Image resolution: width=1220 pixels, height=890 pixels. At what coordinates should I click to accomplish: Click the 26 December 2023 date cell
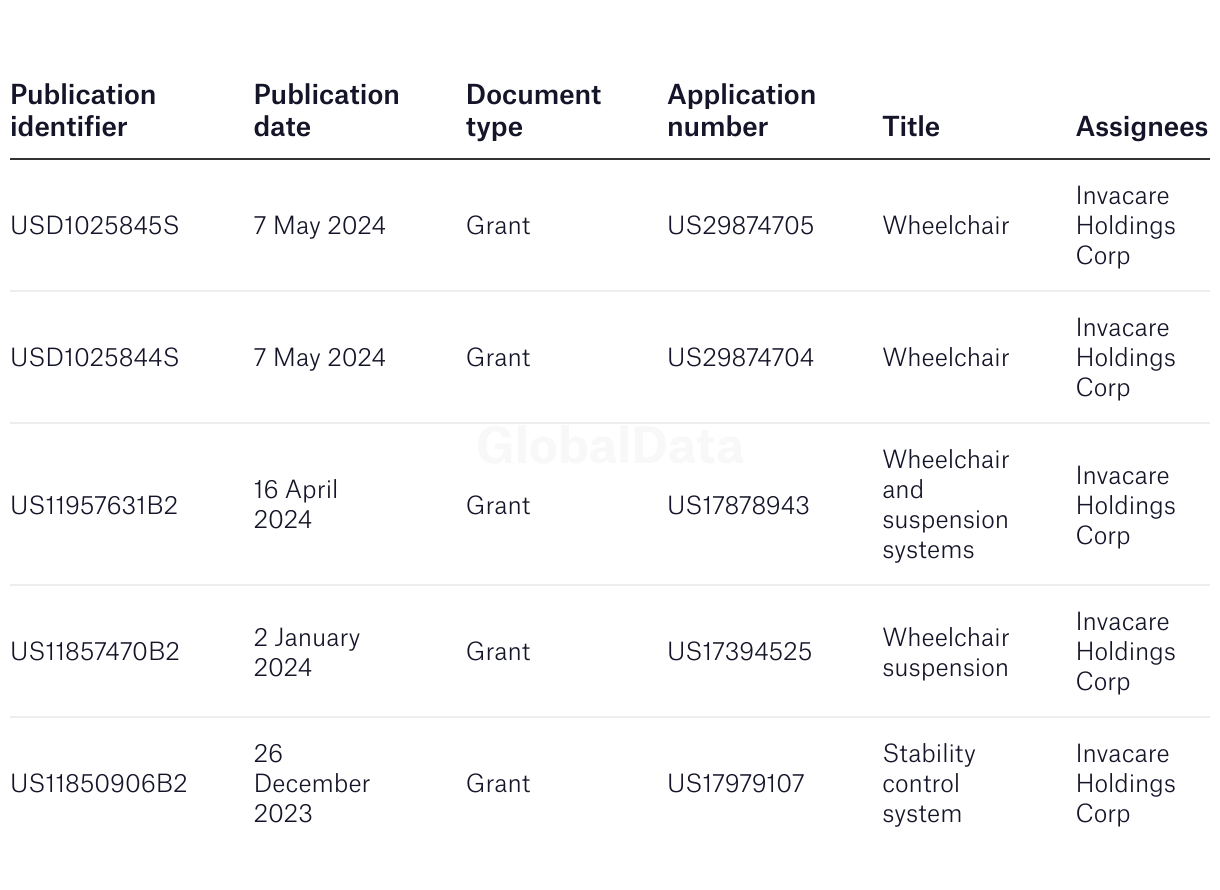[x=312, y=784]
